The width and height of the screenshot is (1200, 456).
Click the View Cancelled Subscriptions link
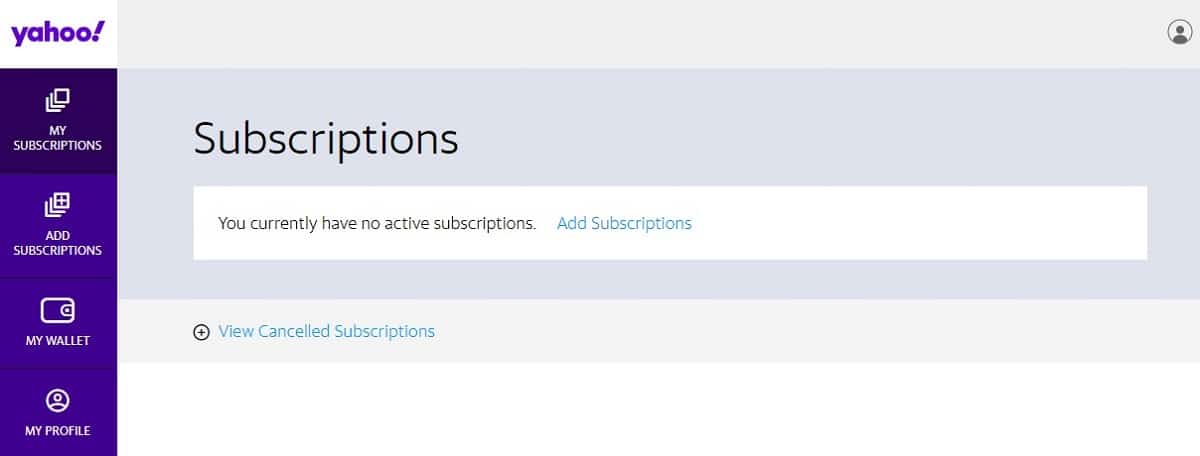click(327, 331)
